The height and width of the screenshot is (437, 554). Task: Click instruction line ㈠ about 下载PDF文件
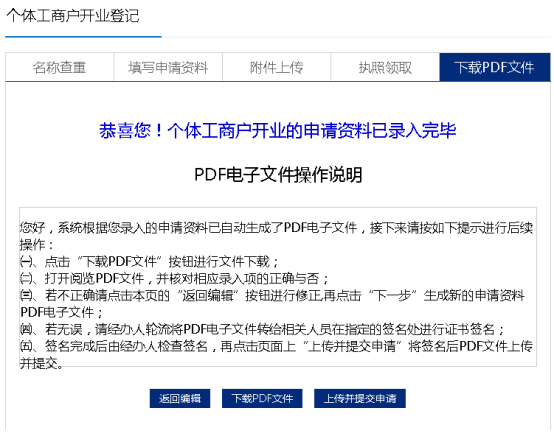click(x=149, y=262)
